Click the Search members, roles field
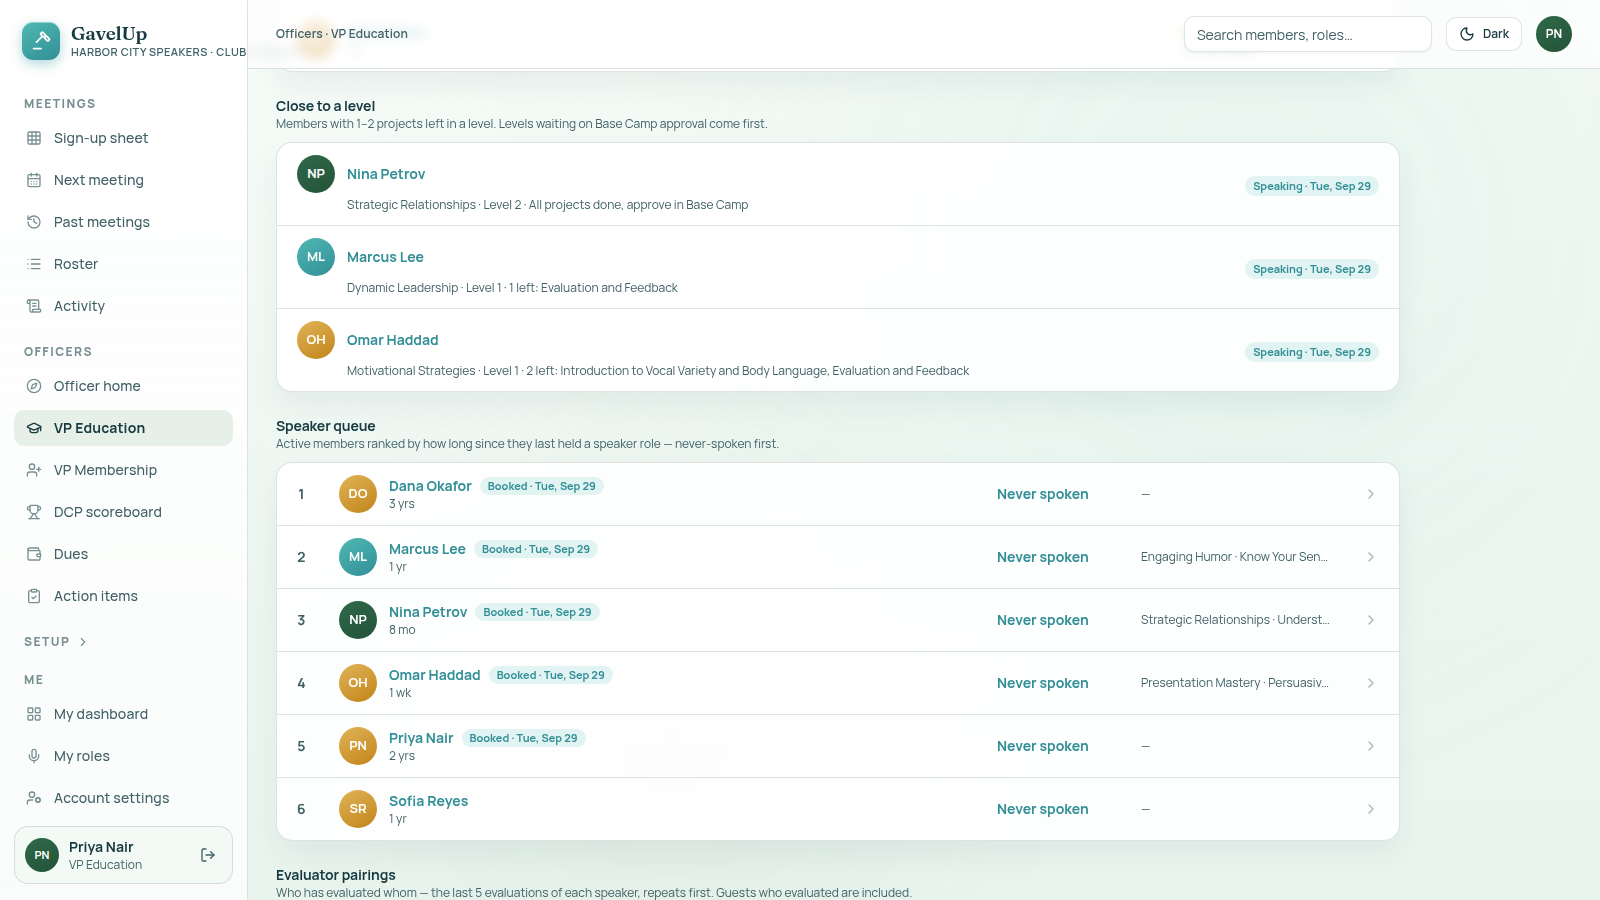This screenshot has width=1600, height=900. pyautogui.click(x=1307, y=34)
